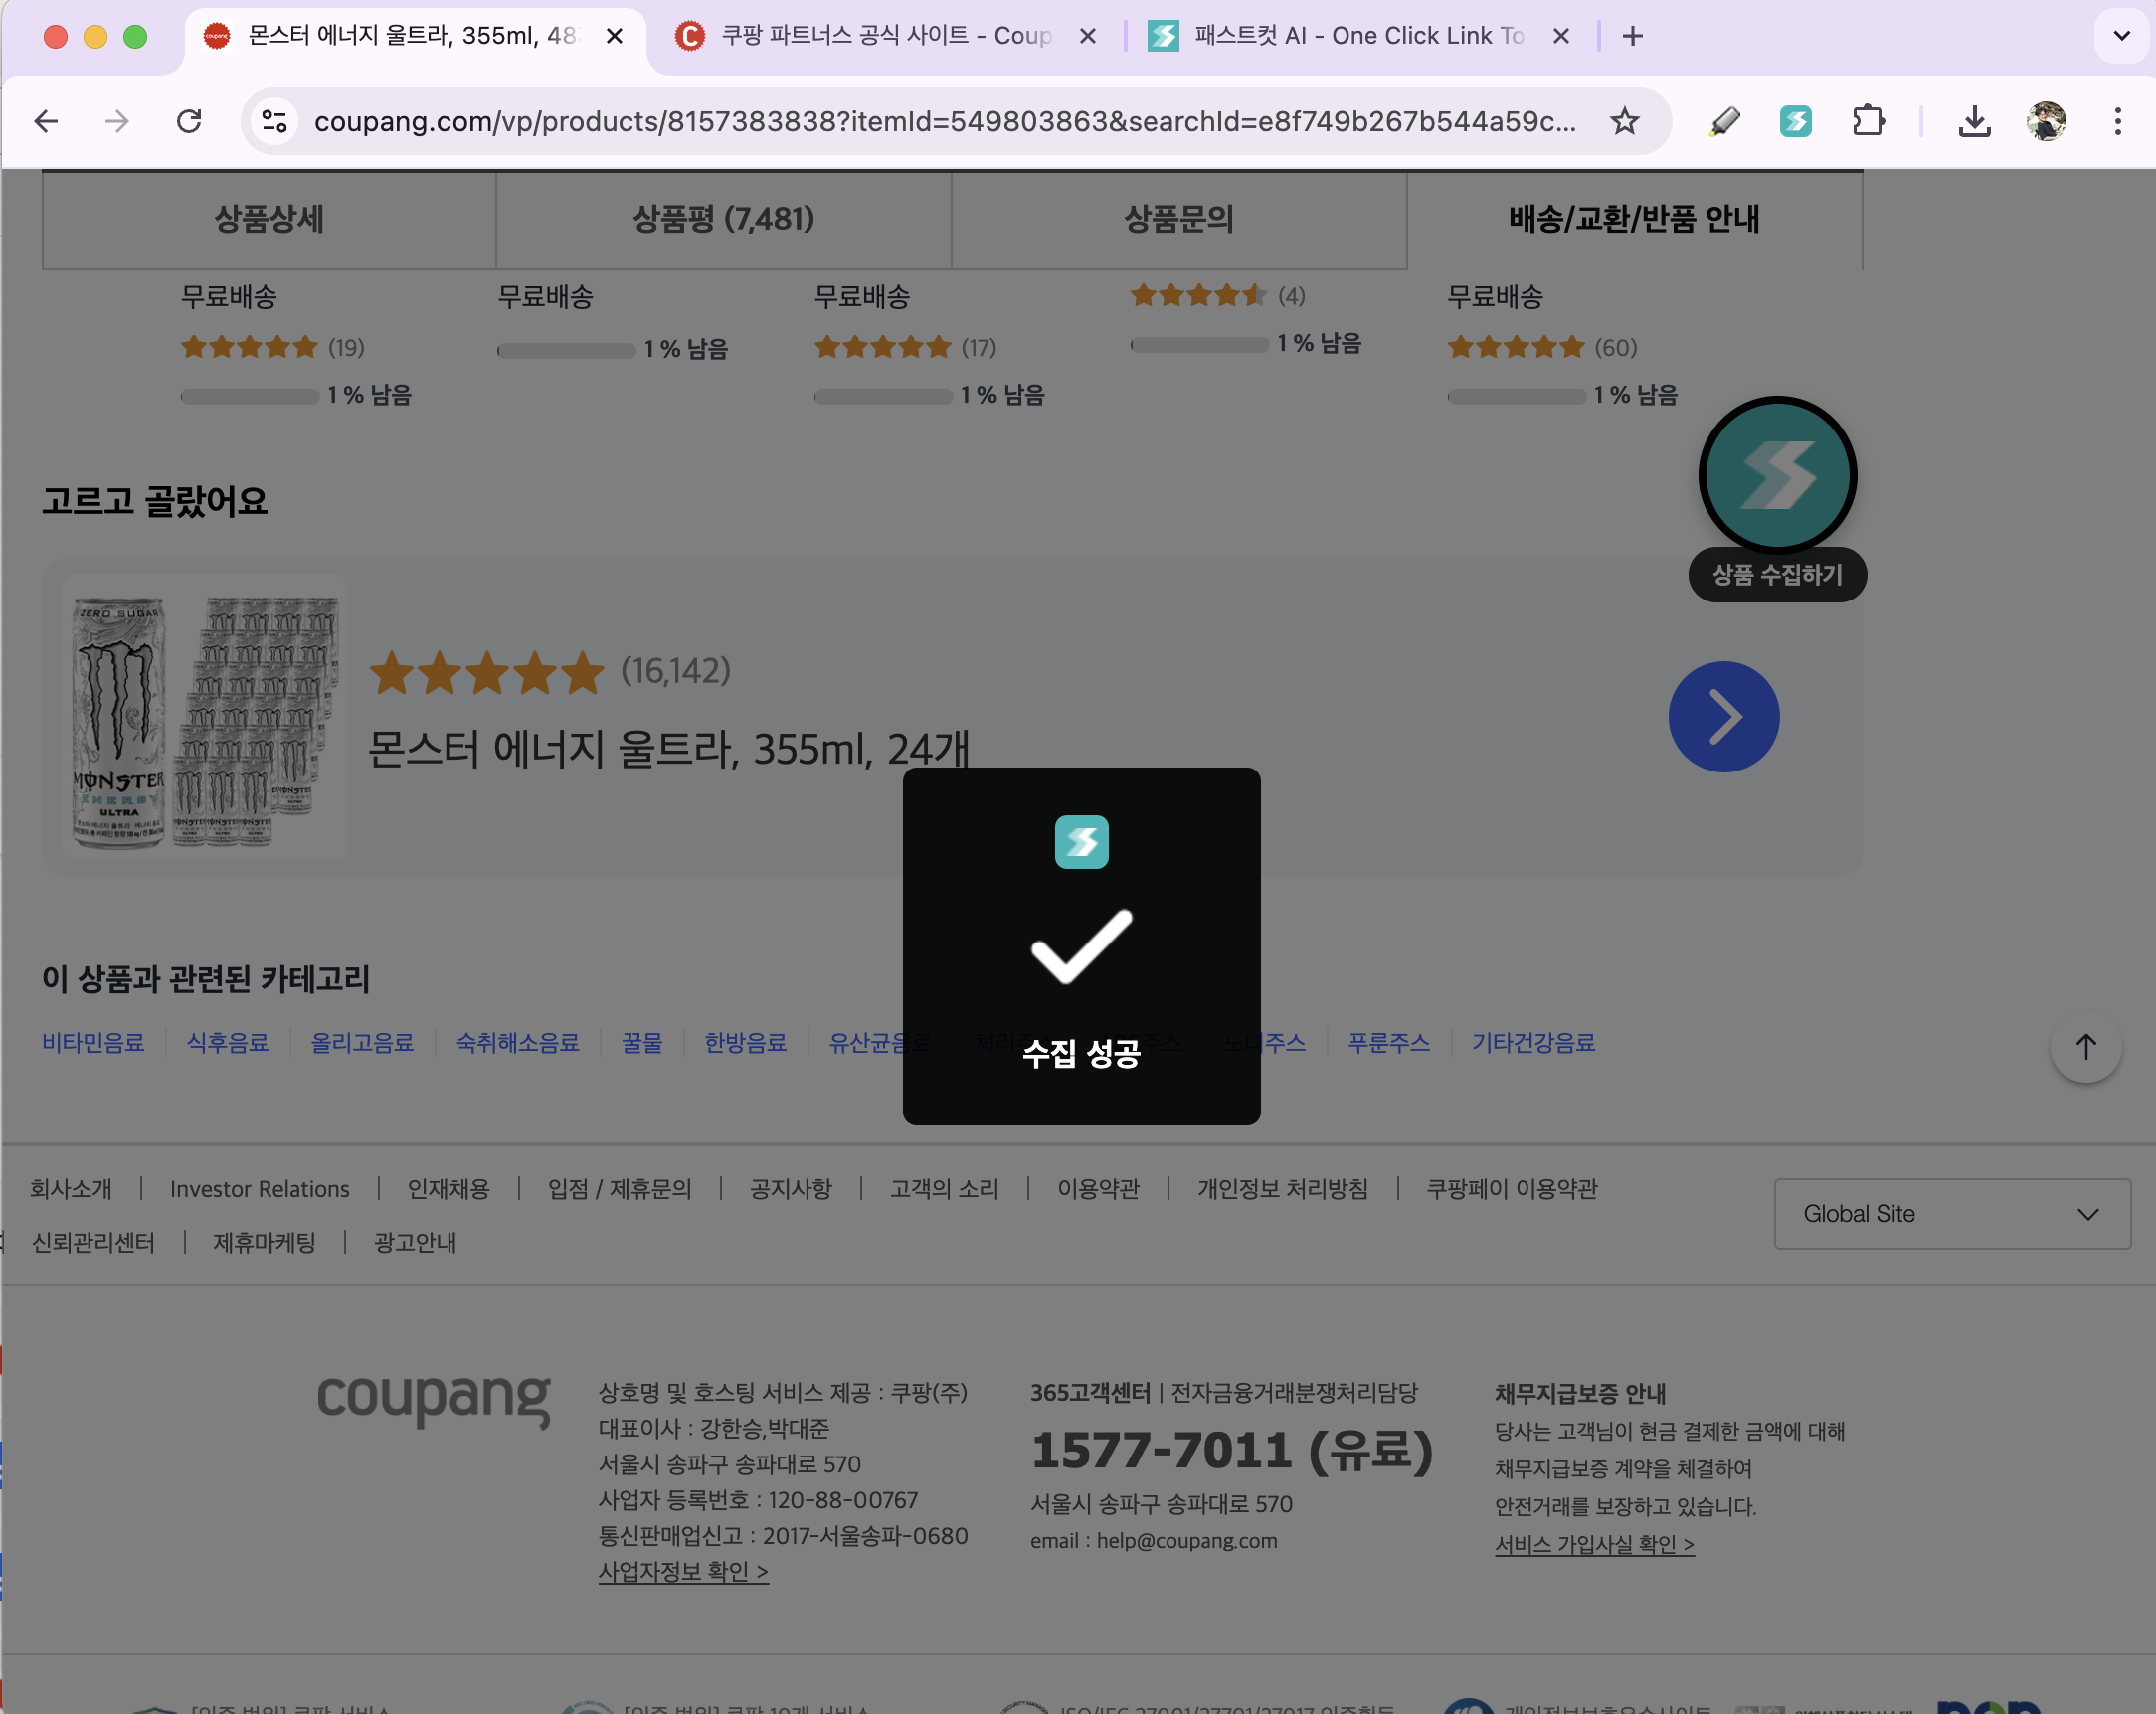Click the 1 % 남음 progress bar under (17)
Image resolution: width=2156 pixels, height=1714 pixels.
[883, 396]
